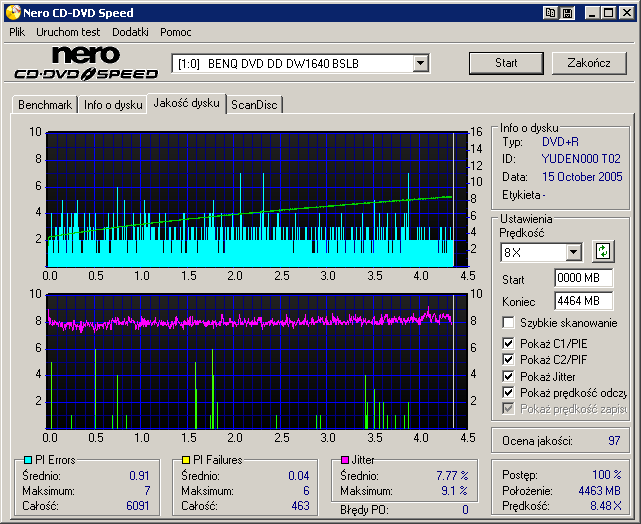Click the save floppy icon in title bar
Image resolution: width=641 pixels, height=524 pixels.
567,13
